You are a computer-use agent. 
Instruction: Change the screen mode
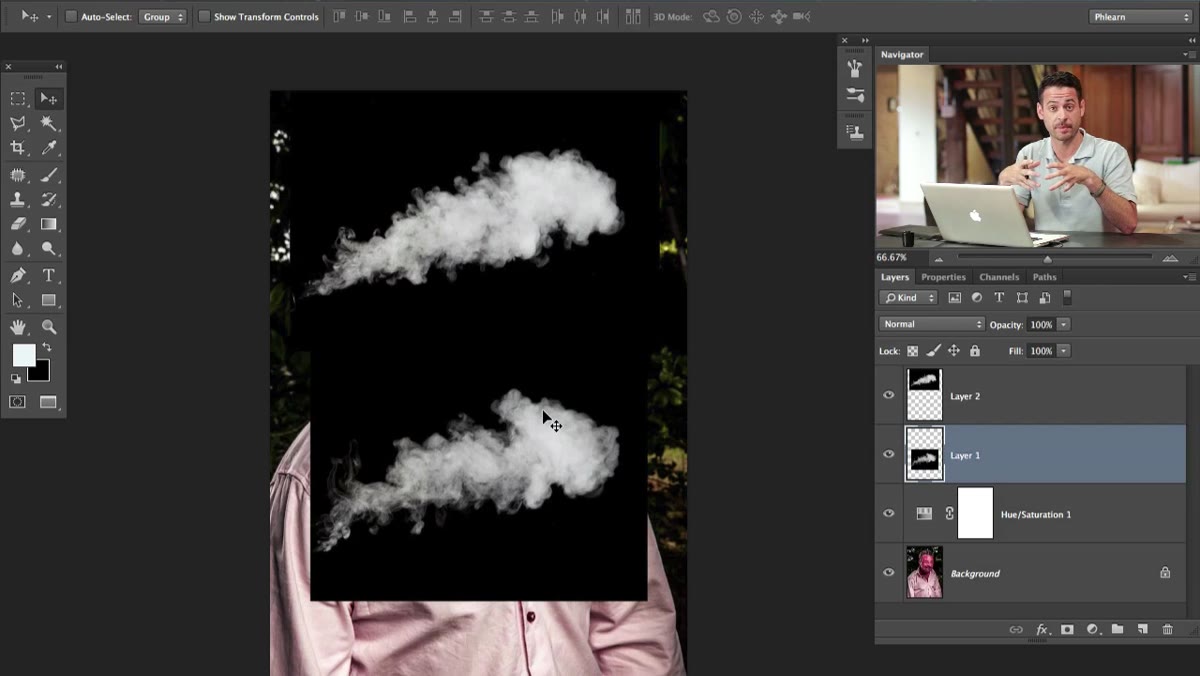pyautogui.click(x=48, y=402)
